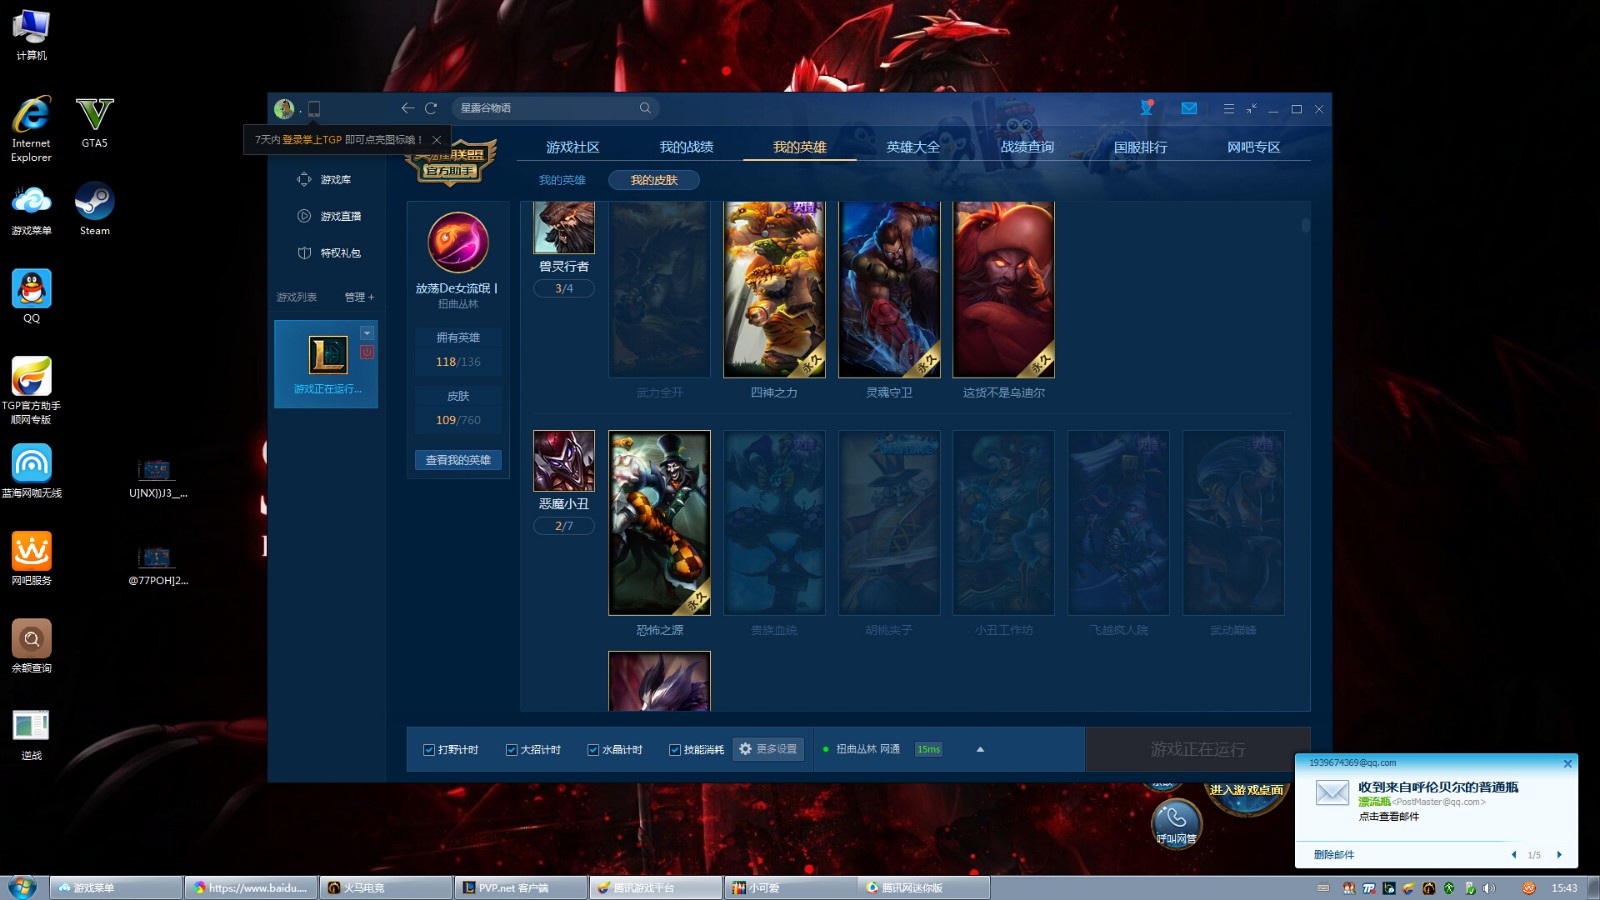Open the 四神之力 skin card
This screenshot has height=900, width=1600.
coord(774,290)
